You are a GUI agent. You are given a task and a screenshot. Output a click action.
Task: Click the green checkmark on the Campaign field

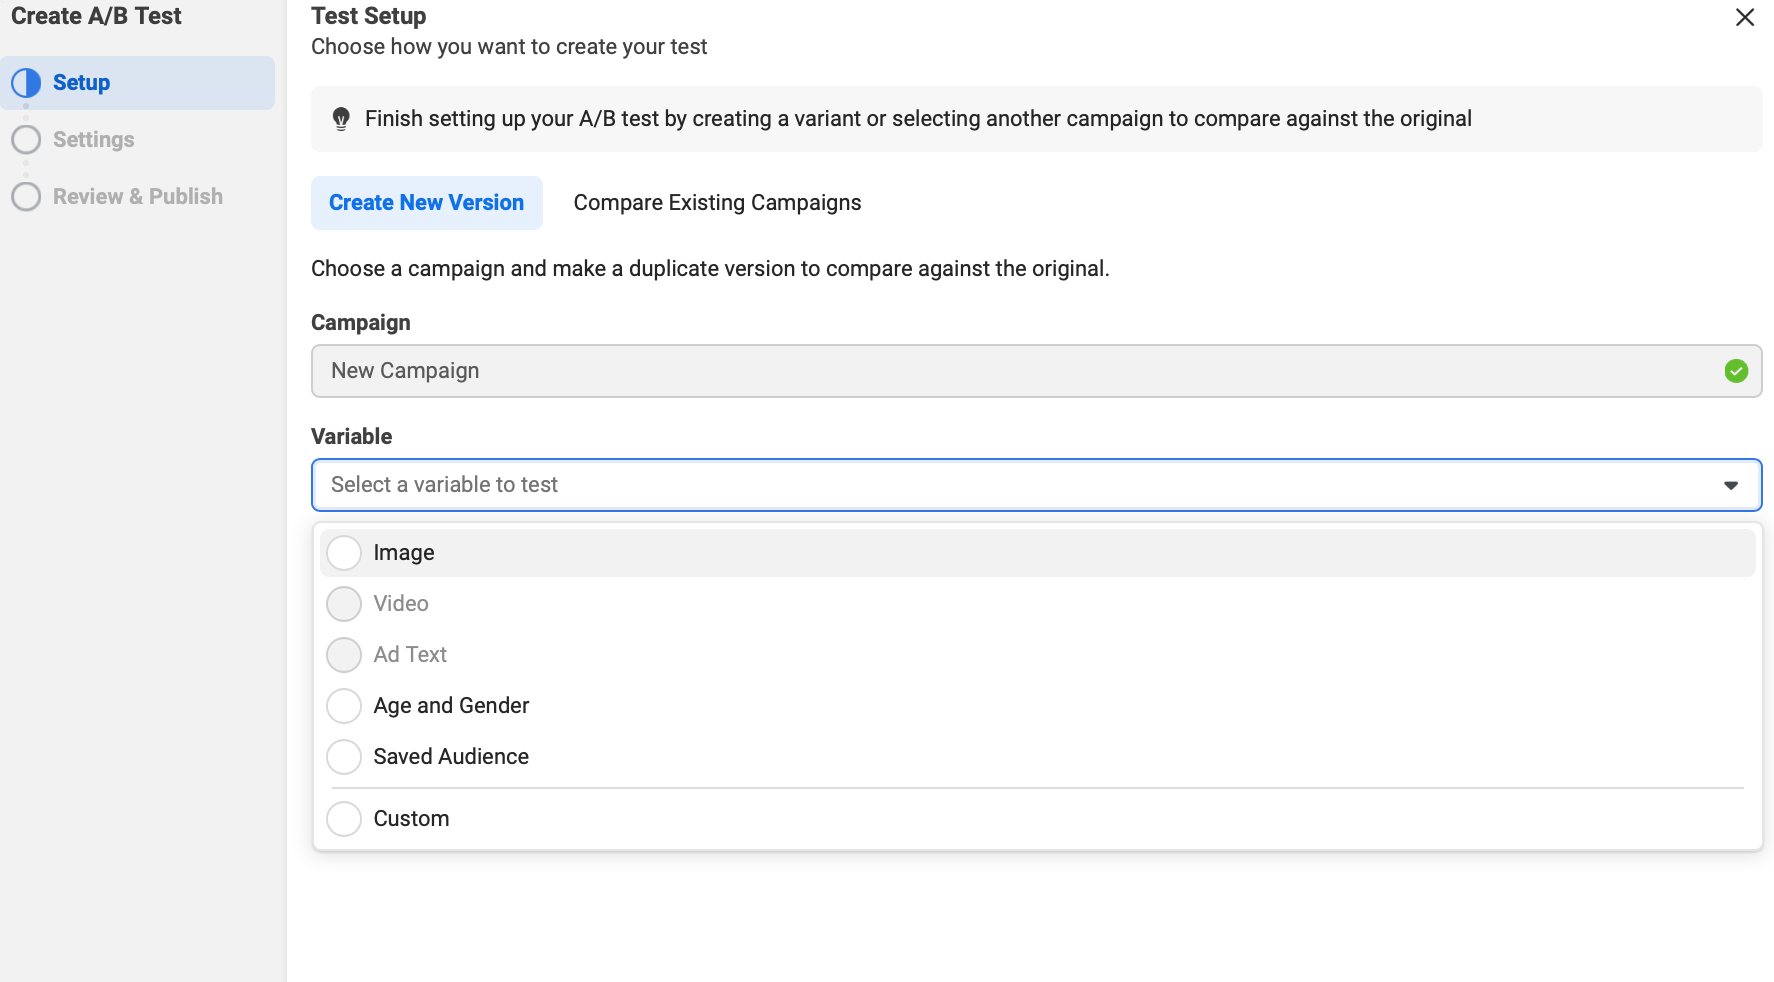[x=1736, y=371]
